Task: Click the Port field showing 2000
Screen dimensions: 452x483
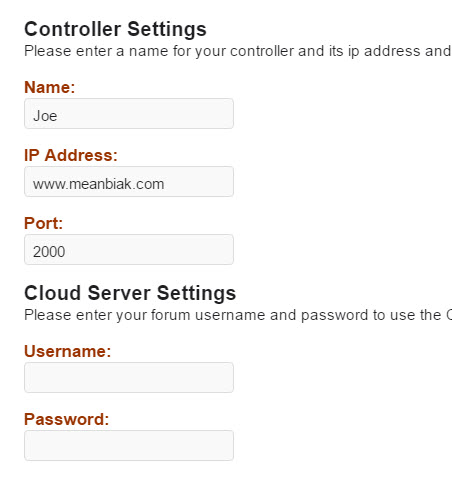Action: click(x=129, y=250)
